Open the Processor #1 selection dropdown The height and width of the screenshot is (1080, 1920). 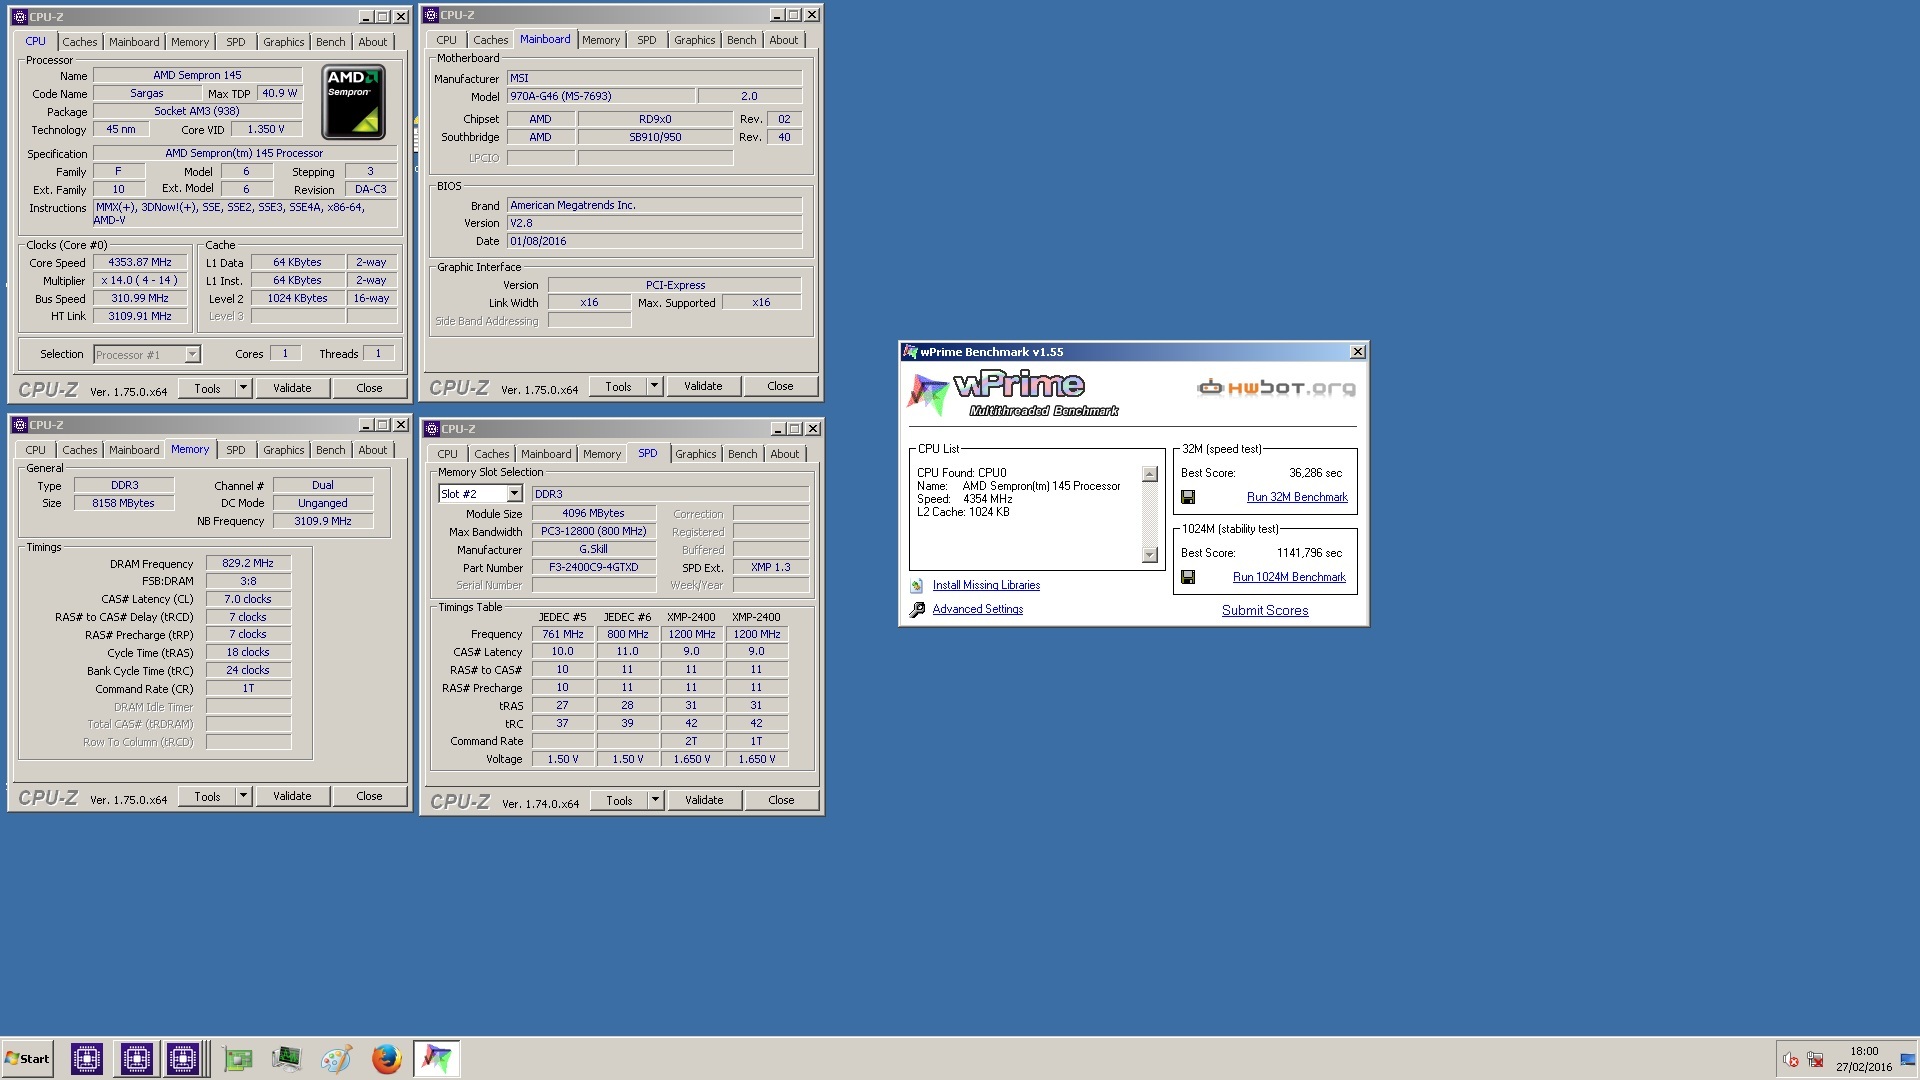pos(192,355)
